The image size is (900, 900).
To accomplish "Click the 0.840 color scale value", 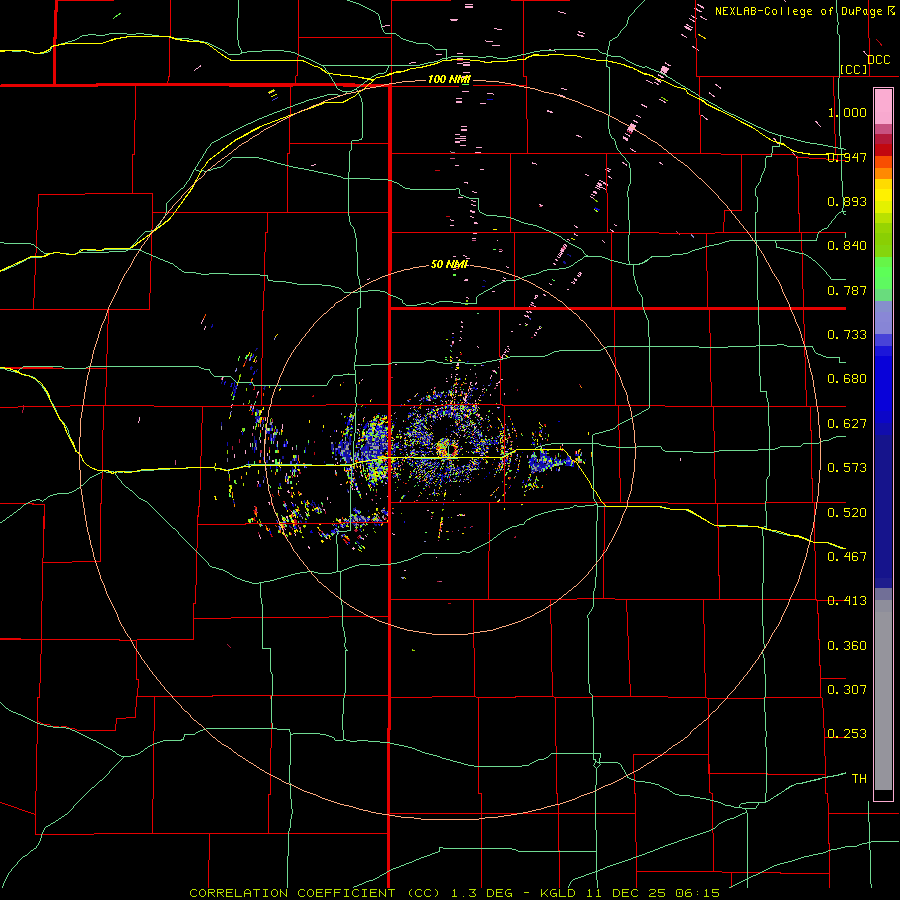I will [847, 246].
